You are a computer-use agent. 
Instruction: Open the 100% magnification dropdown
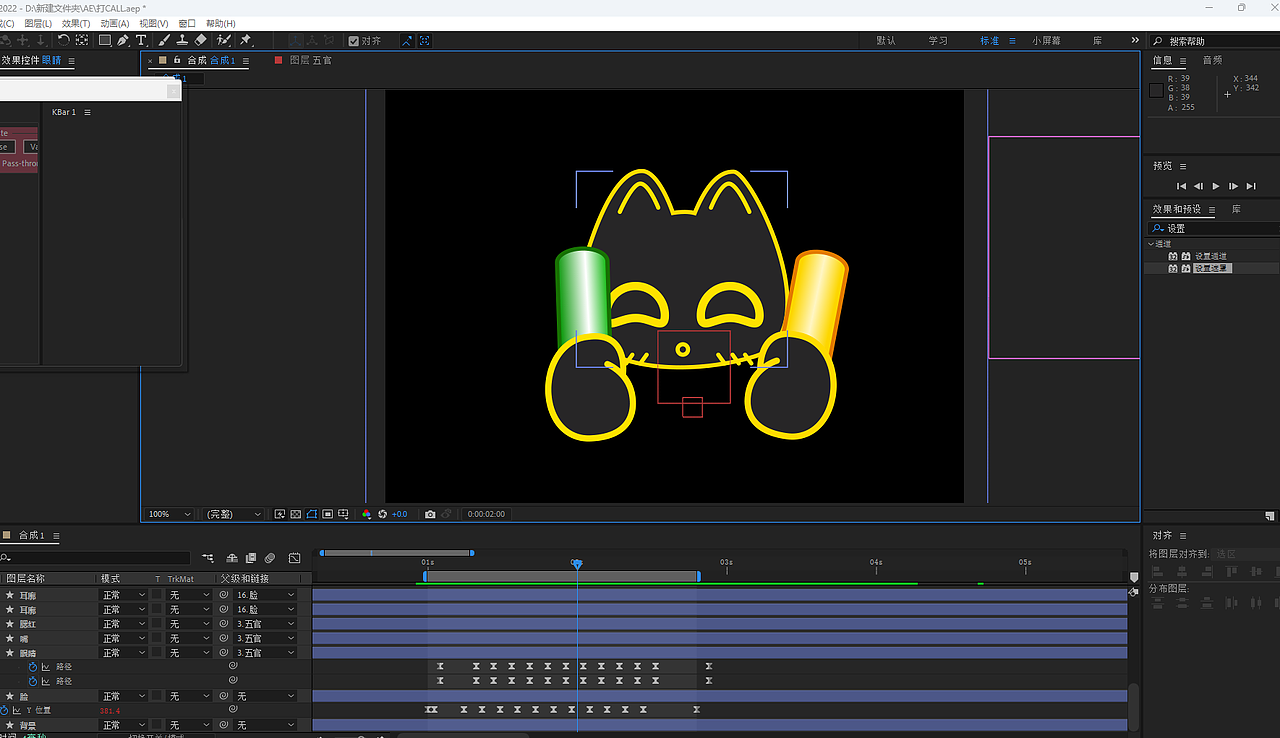[169, 514]
